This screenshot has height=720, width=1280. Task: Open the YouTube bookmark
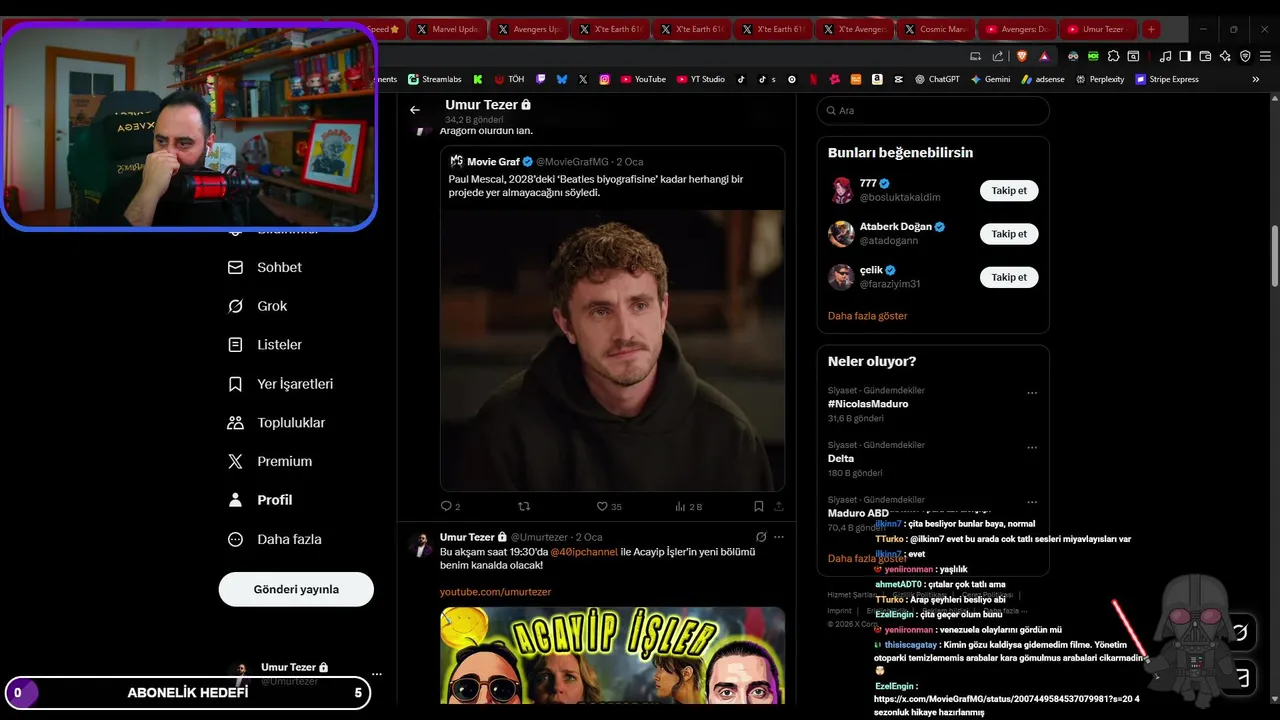[643, 79]
